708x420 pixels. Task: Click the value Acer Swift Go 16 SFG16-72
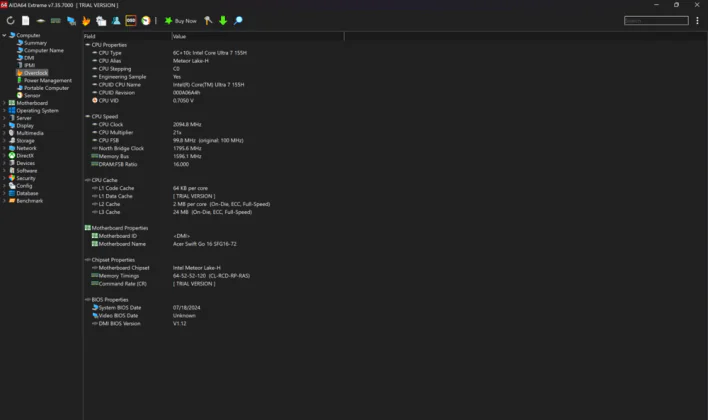click(x=205, y=244)
